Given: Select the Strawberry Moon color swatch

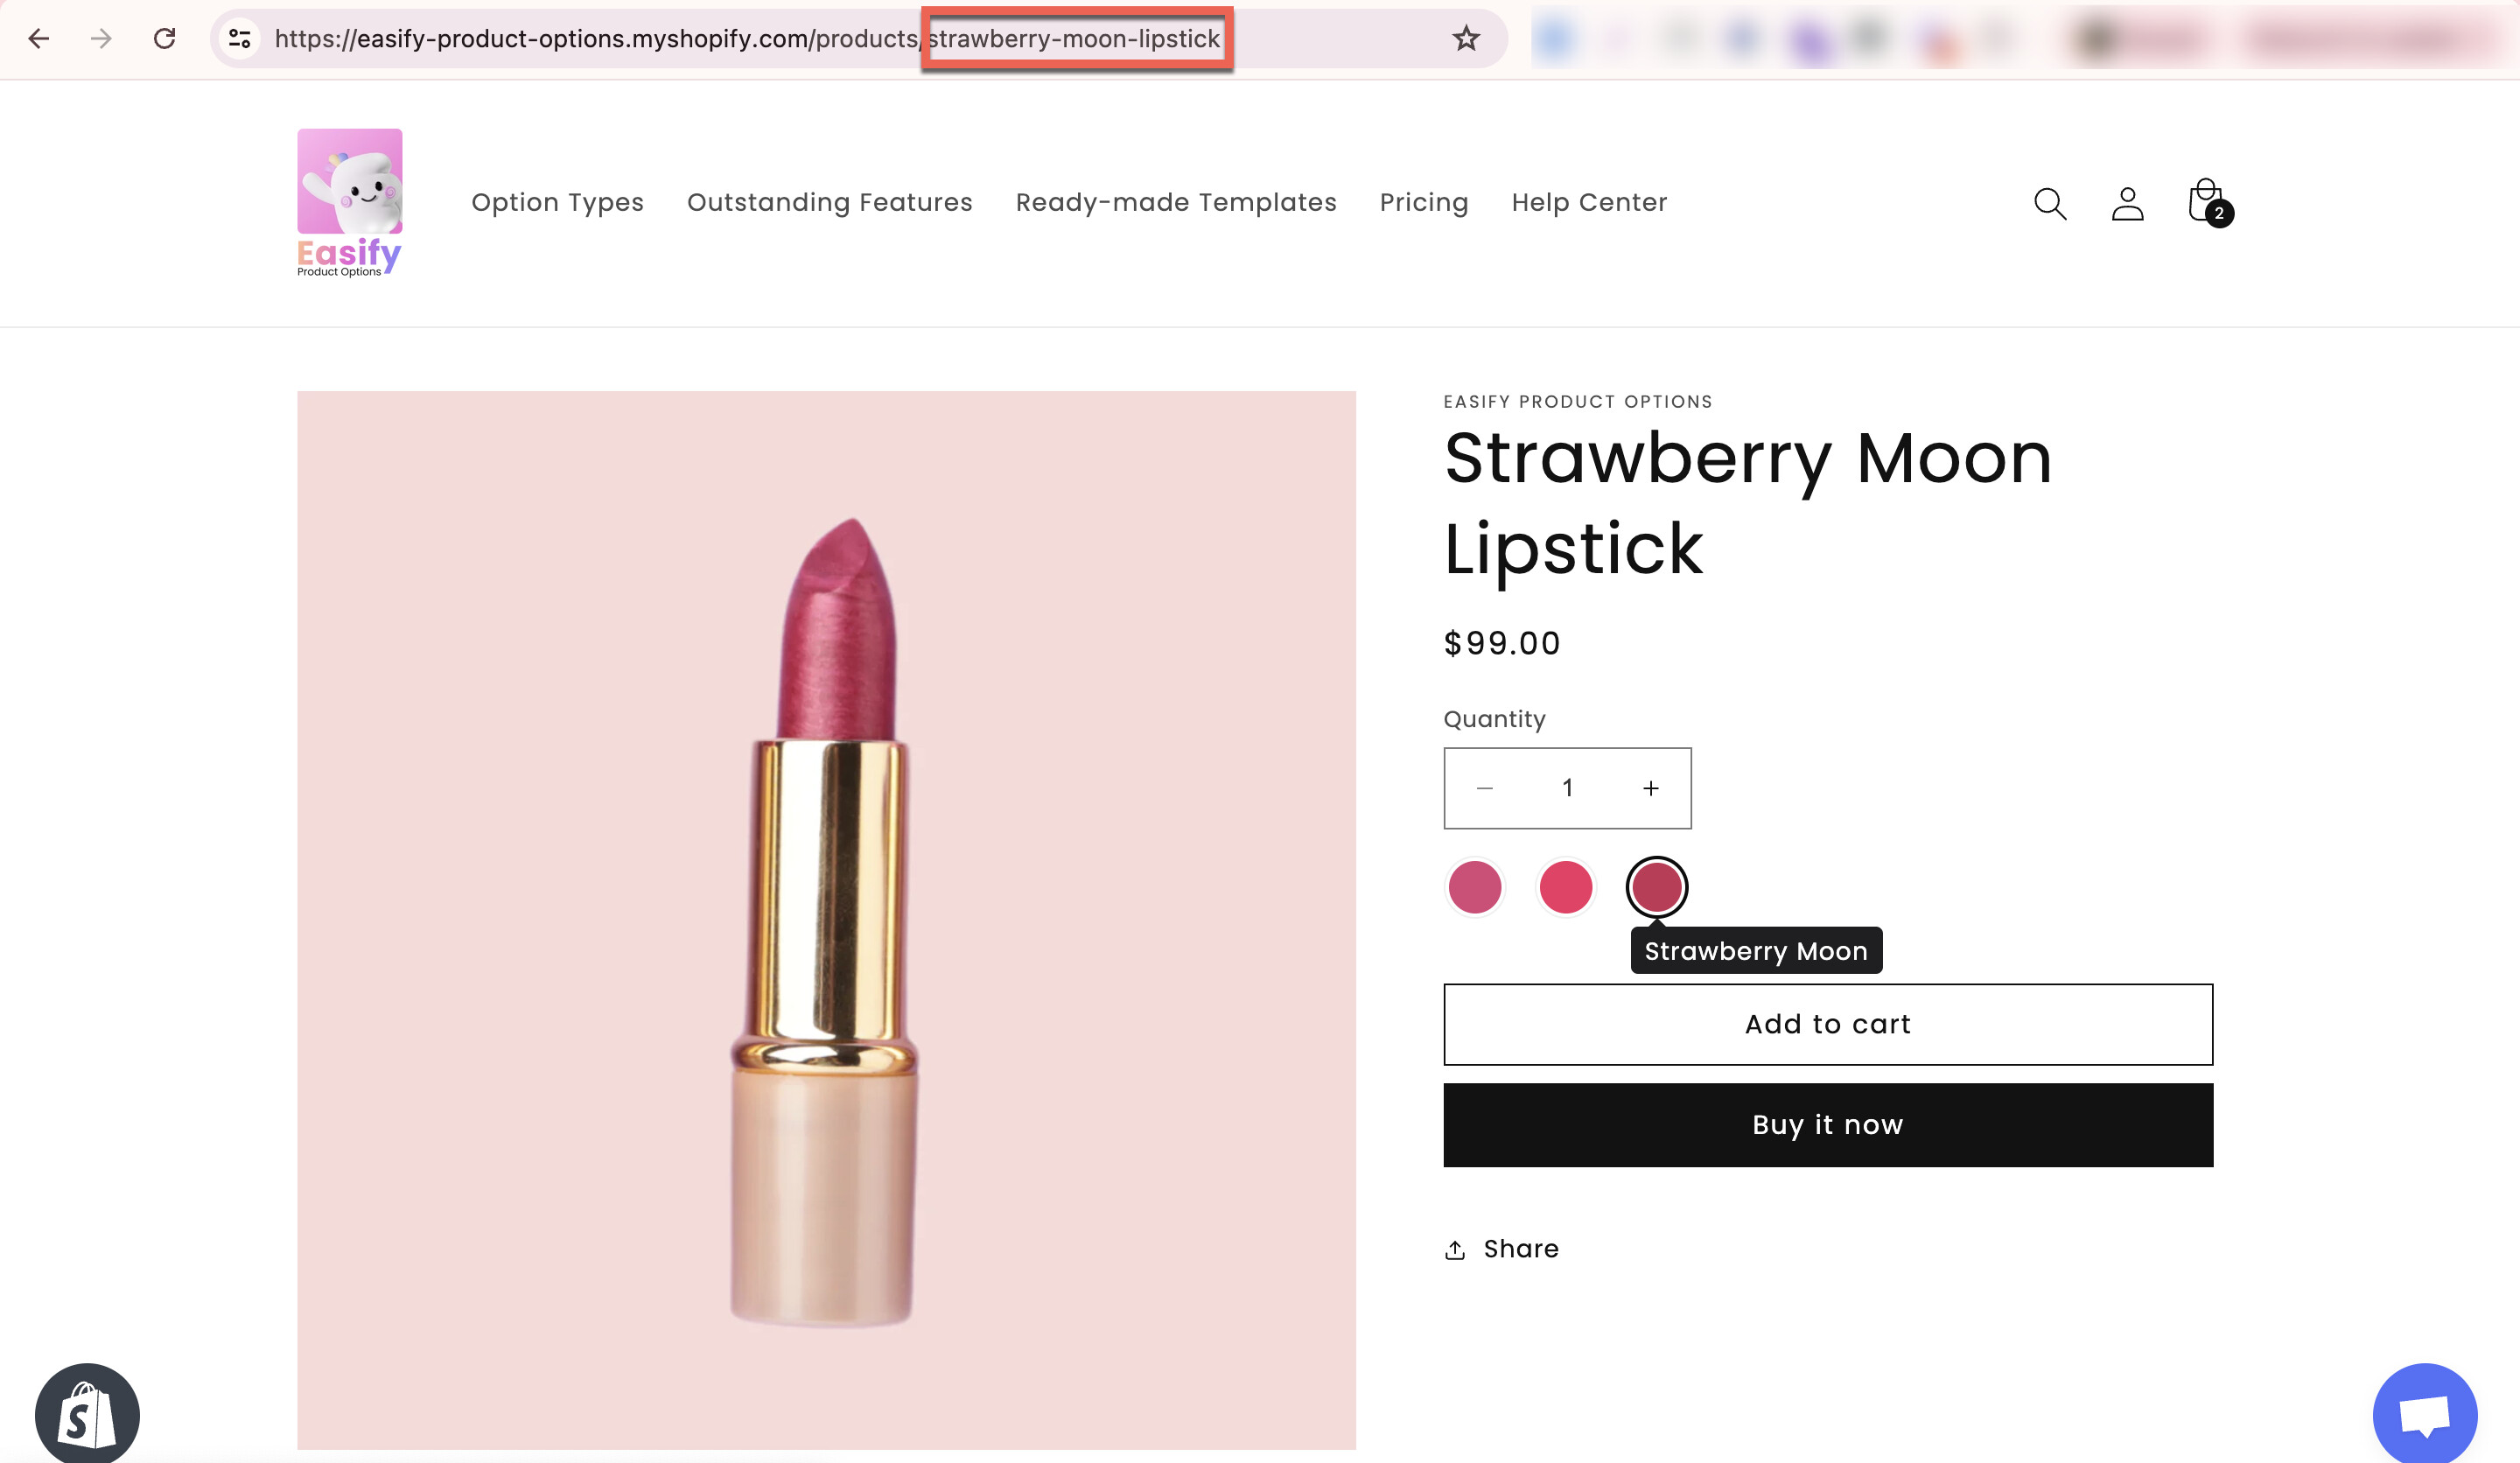Looking at the screenshot, I should [1657, 887].
